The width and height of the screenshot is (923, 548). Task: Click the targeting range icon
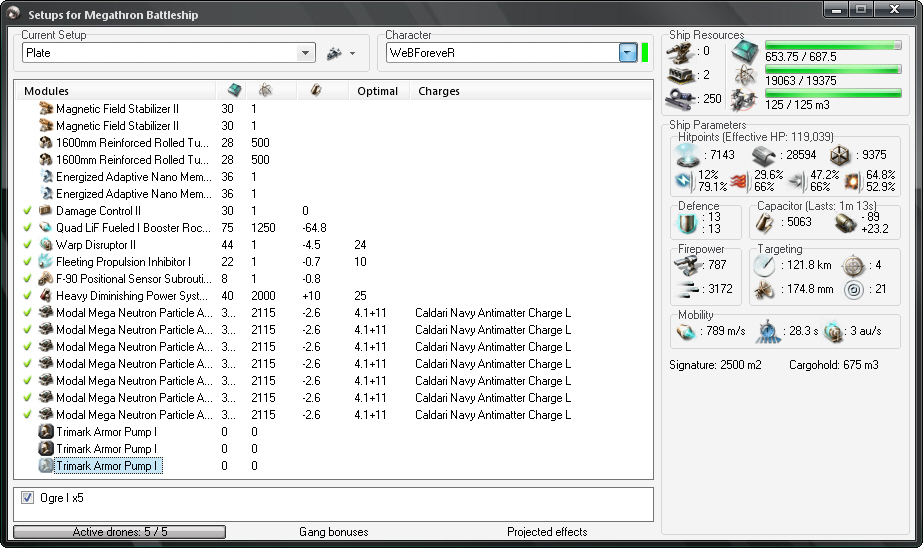(x=766, y=265)
